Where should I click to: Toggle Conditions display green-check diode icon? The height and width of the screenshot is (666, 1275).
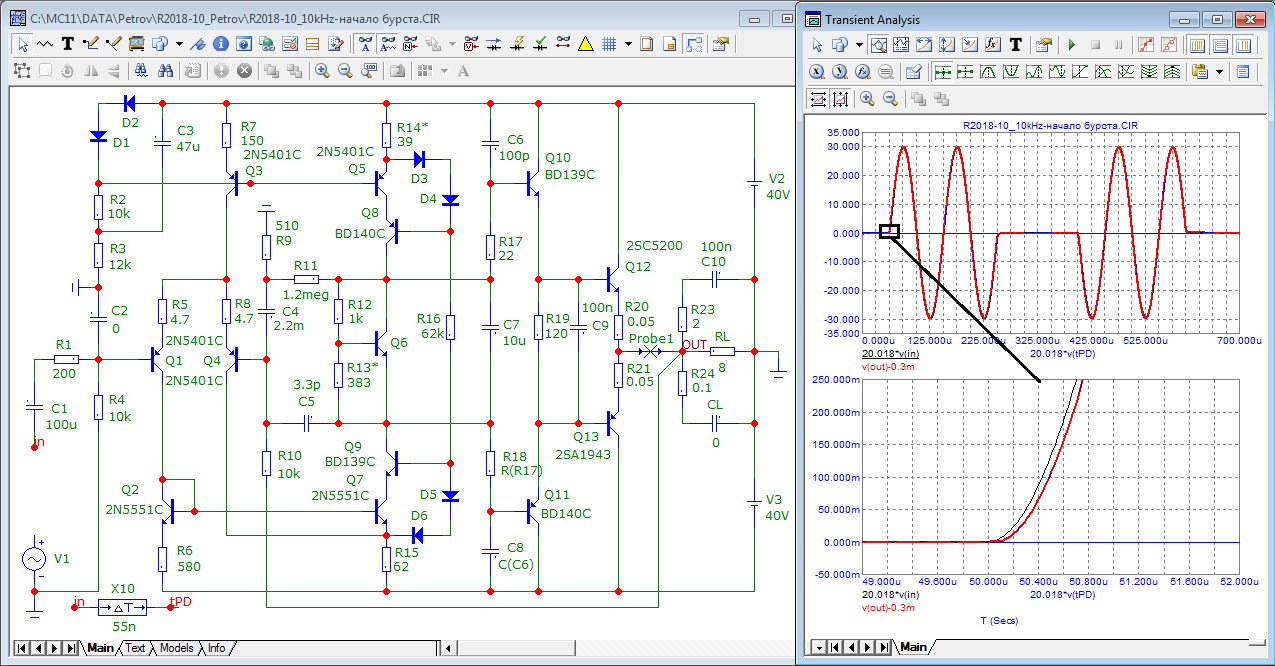(540, 44)
